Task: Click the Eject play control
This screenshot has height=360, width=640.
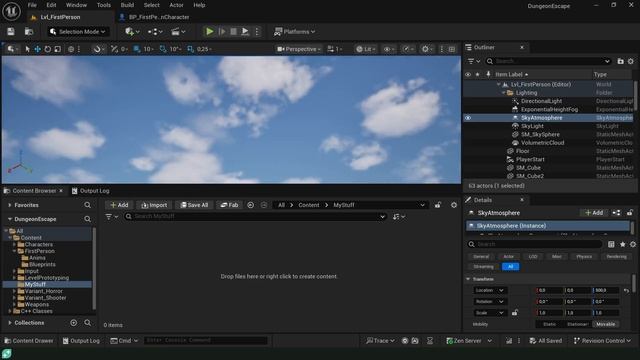Action: click(x=245, y=31)
